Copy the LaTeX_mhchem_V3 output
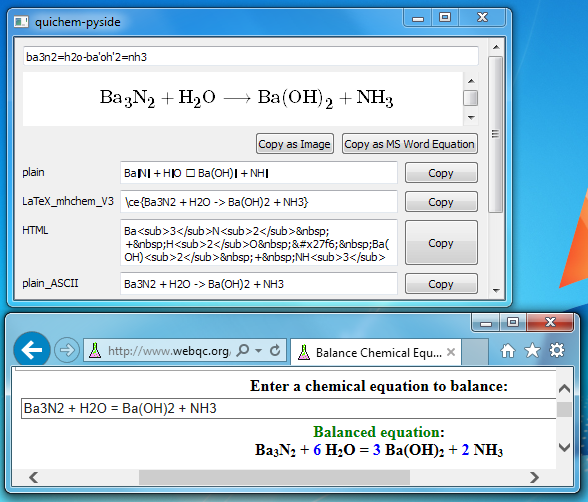Viewport: 588px width, 502px height. point(441,202)
